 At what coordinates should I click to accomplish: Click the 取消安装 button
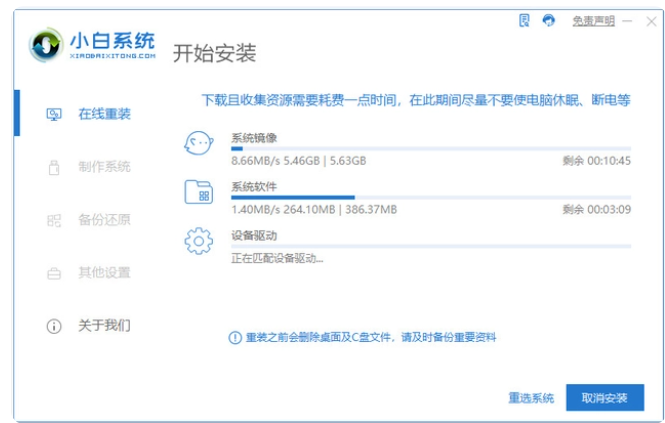tap(605, 398)
